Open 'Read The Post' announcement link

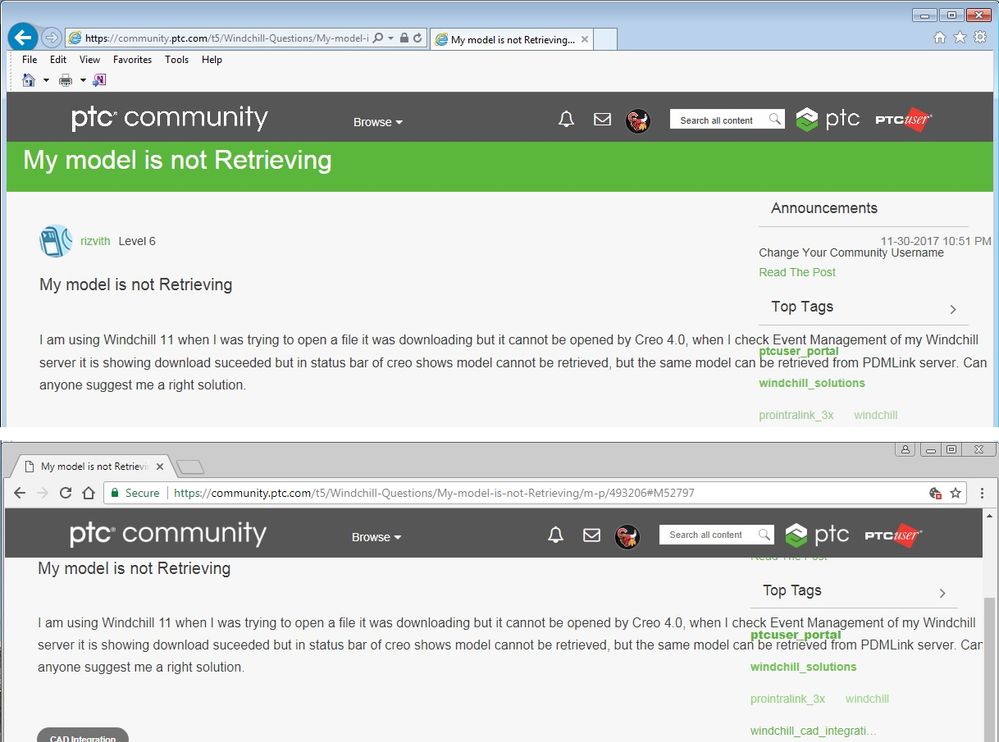click(x=797, y=272)
